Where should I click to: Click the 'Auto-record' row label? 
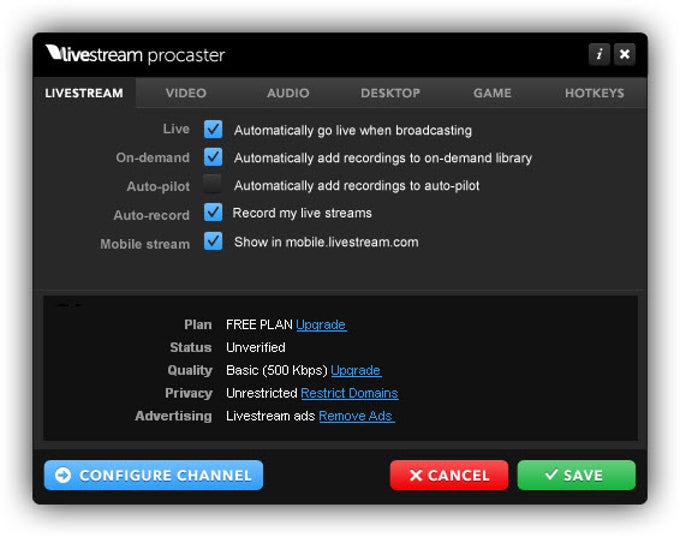[151, 215]
